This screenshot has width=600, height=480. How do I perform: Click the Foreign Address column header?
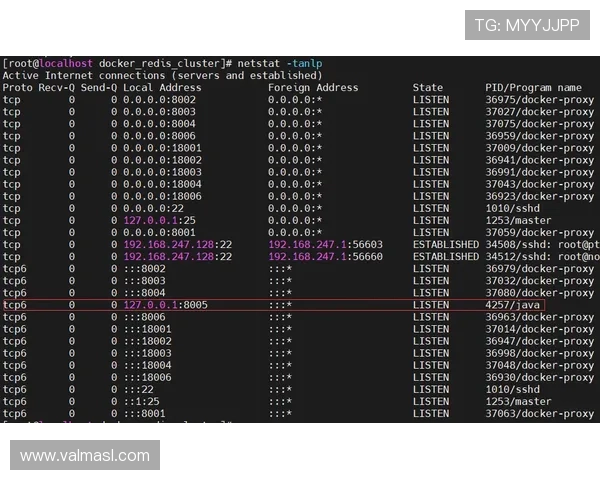tap(312, 88)
